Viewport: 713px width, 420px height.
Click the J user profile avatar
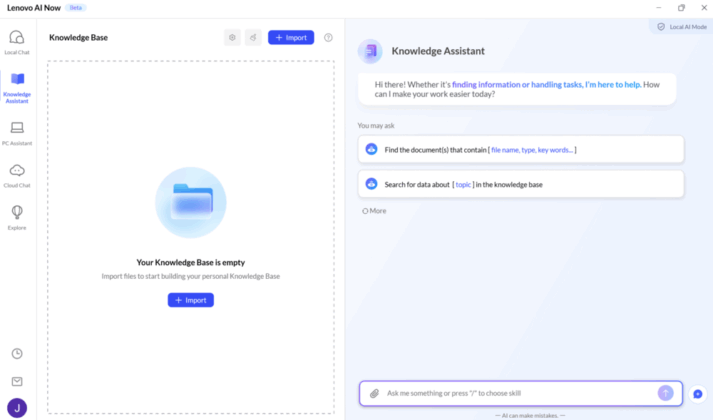pos(17,408)
